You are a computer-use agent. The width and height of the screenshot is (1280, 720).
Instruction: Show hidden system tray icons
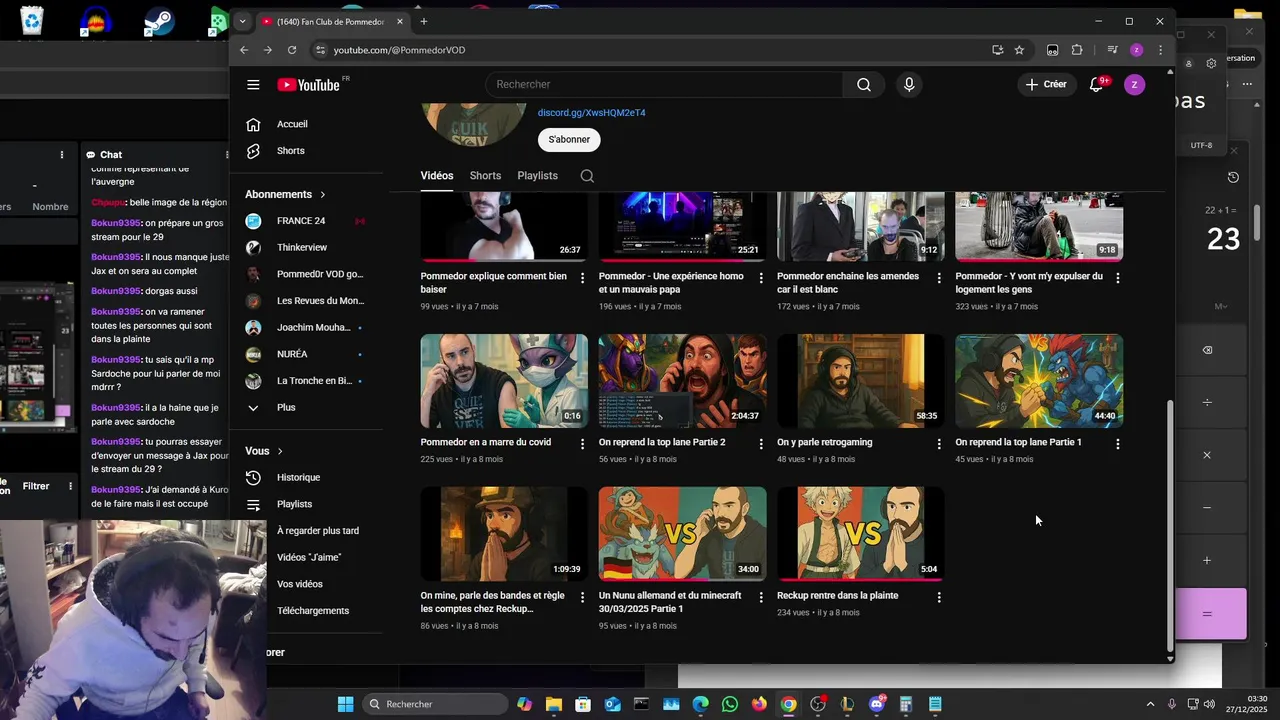tap(1150, 704)
